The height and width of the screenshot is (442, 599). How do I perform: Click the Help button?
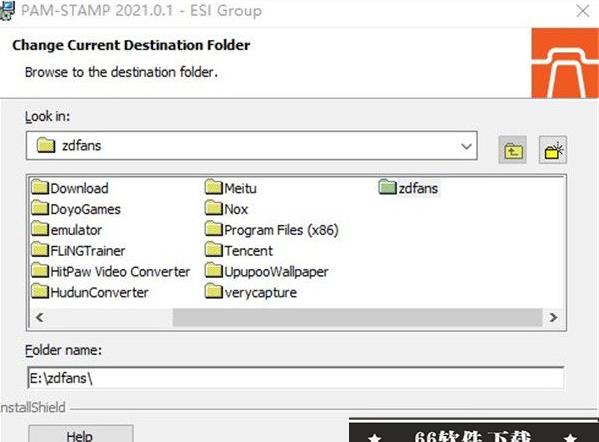click(x=81, y=434)
